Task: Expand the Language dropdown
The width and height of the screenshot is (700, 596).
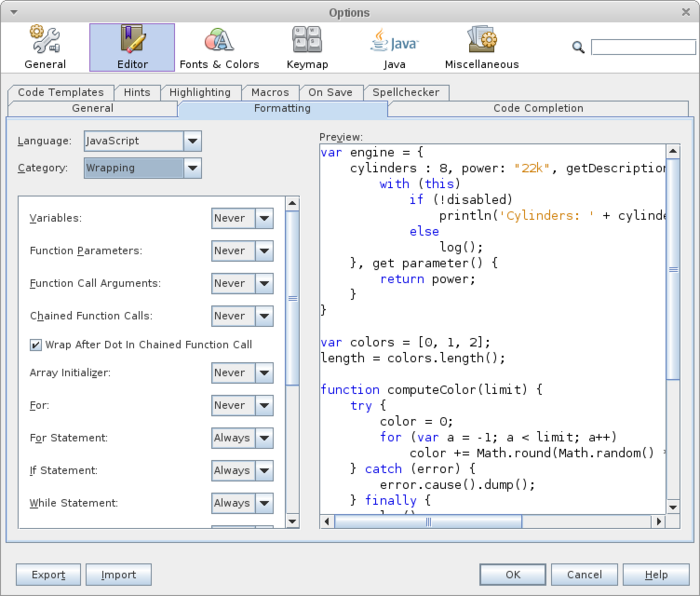Action: [x=192, y=141]
